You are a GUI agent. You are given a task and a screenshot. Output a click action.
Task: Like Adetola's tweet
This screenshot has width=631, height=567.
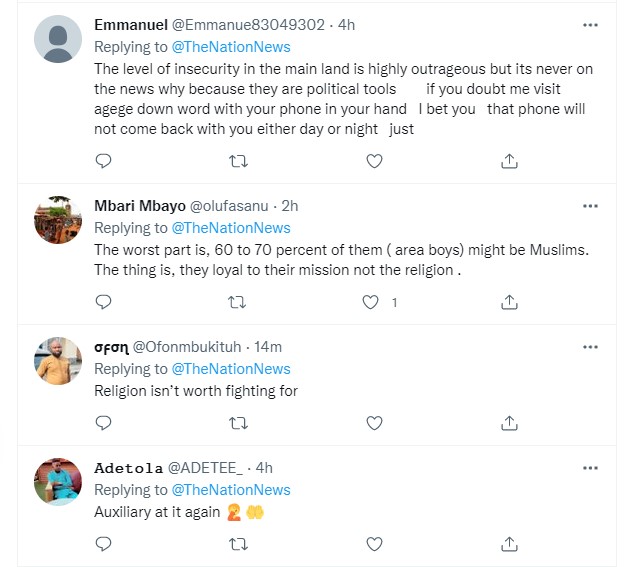374,545
